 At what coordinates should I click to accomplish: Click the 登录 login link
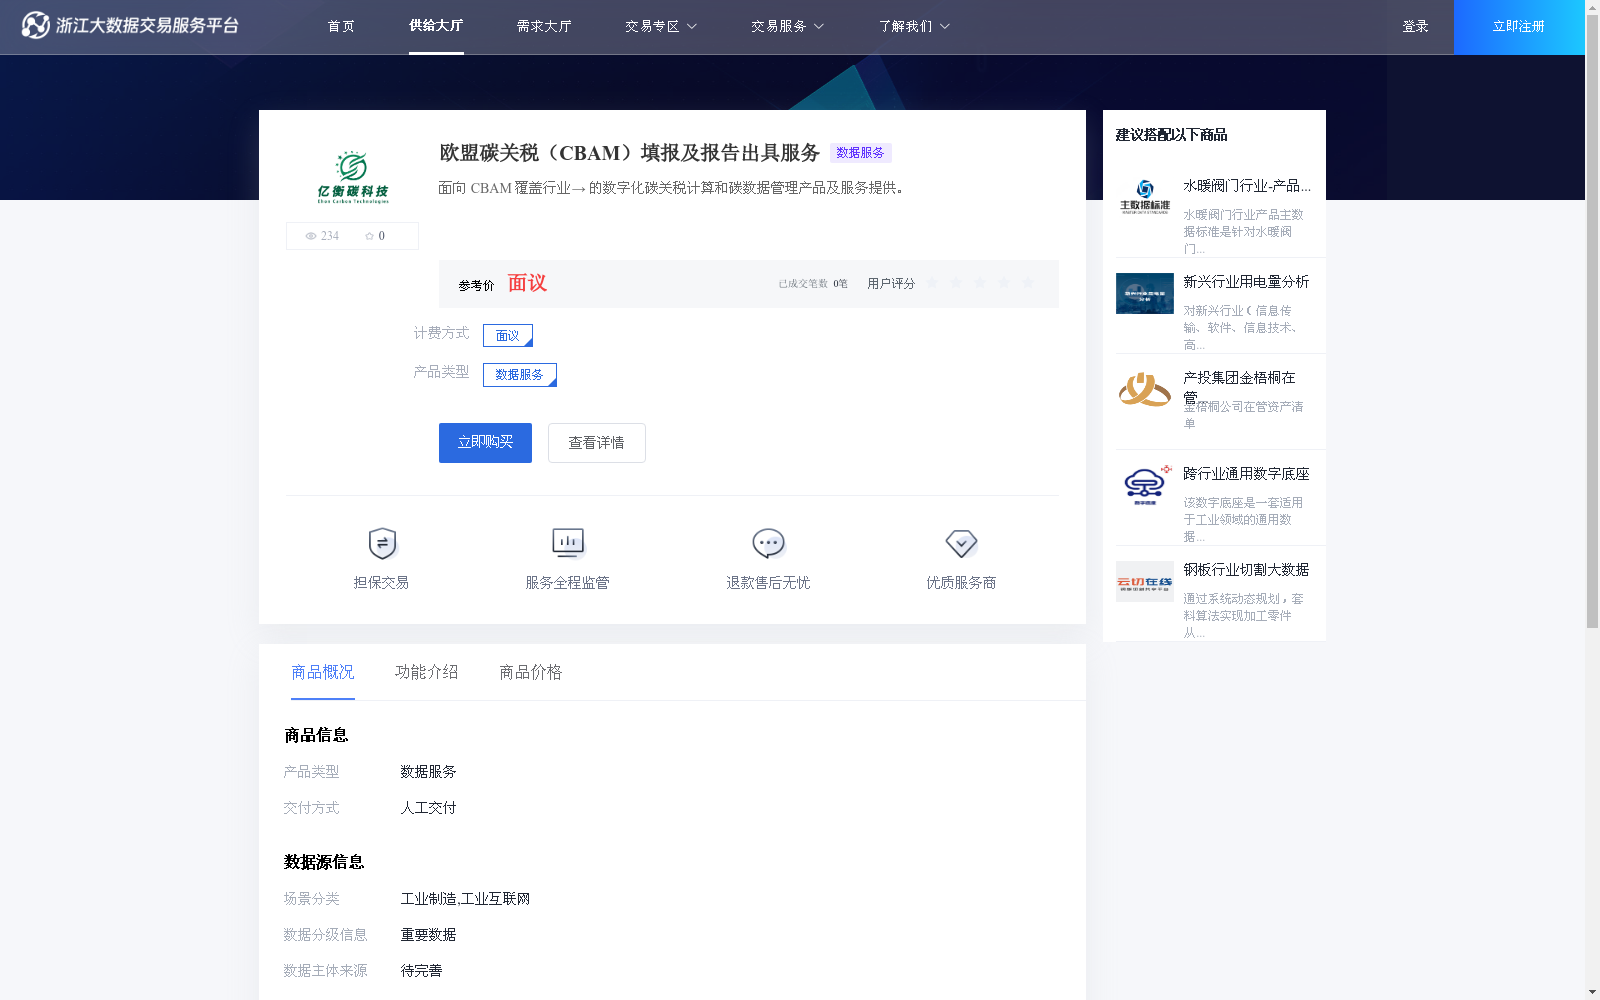point(1415,26)
